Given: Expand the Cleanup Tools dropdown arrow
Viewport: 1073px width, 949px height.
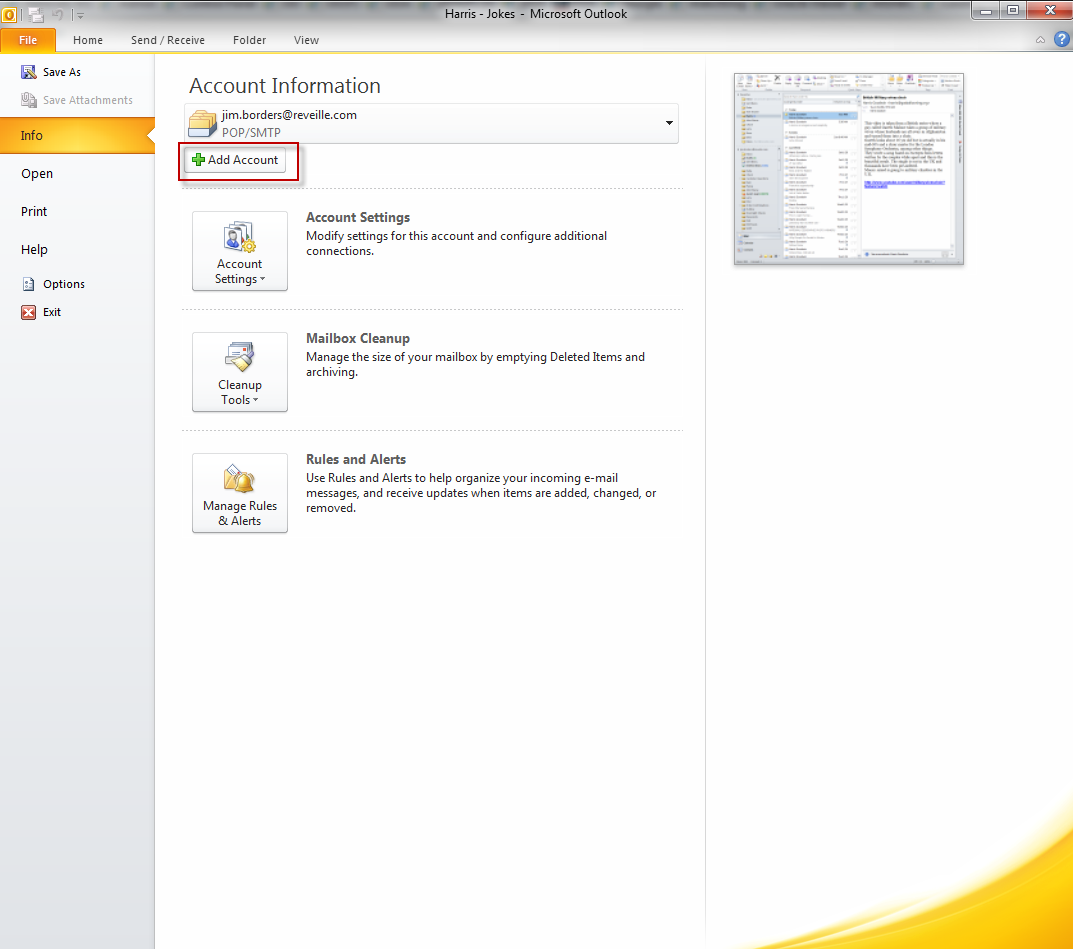Looking at the screenshot, I should (256, 400).
